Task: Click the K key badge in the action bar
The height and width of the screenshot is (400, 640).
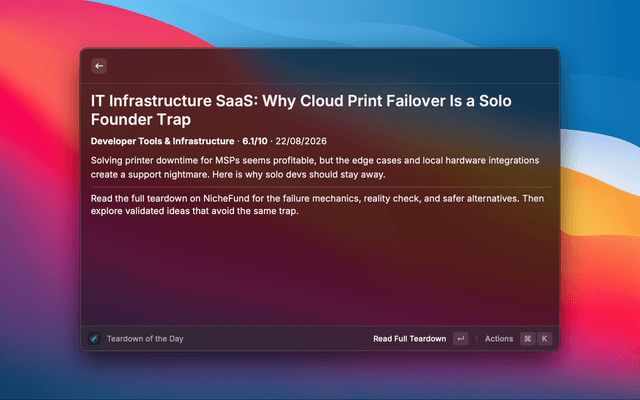Action: pyautogui.click(x=544, y=338)
